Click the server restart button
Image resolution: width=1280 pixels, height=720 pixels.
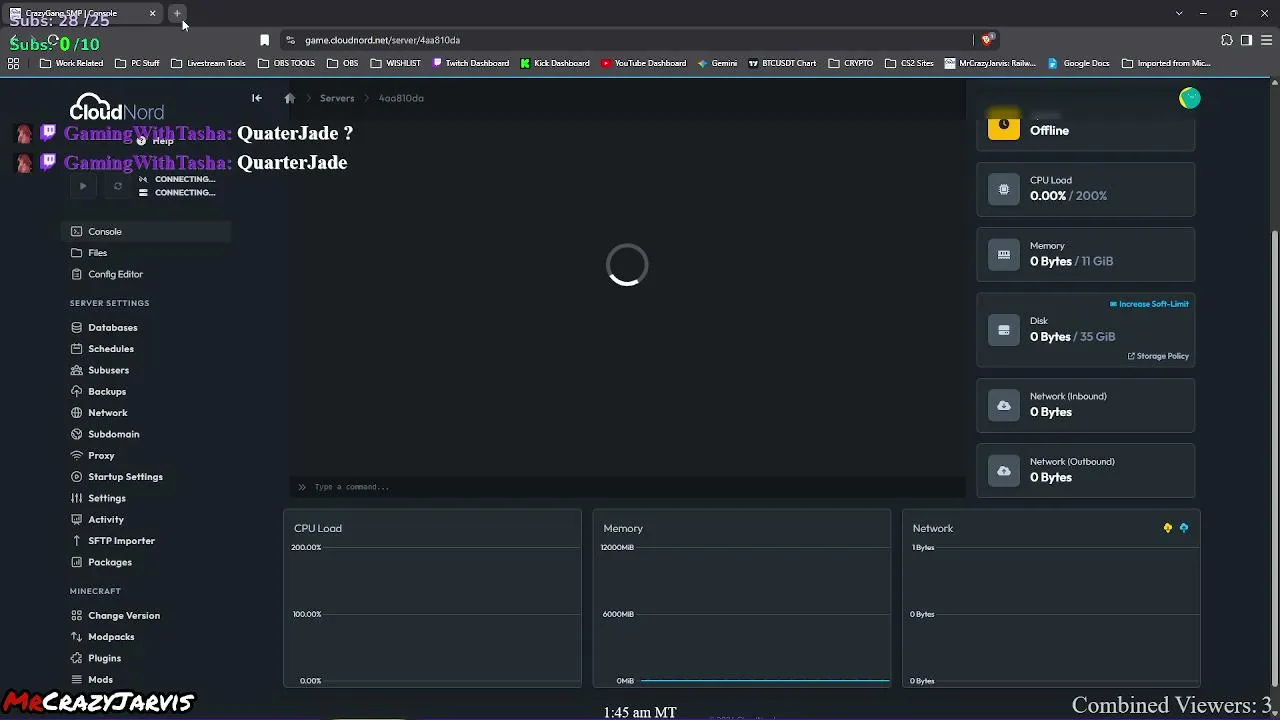point(118,186)
